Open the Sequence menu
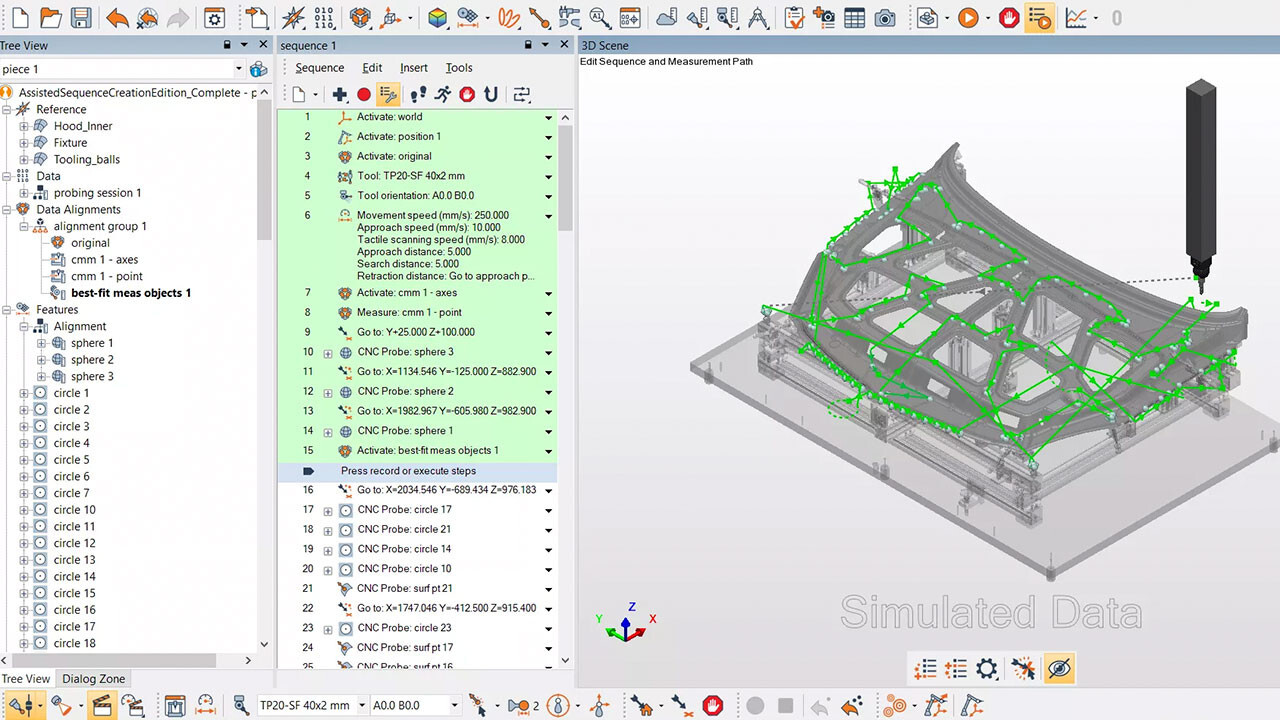The height and width of the screenshot is (720, 1280). [320, 68]
